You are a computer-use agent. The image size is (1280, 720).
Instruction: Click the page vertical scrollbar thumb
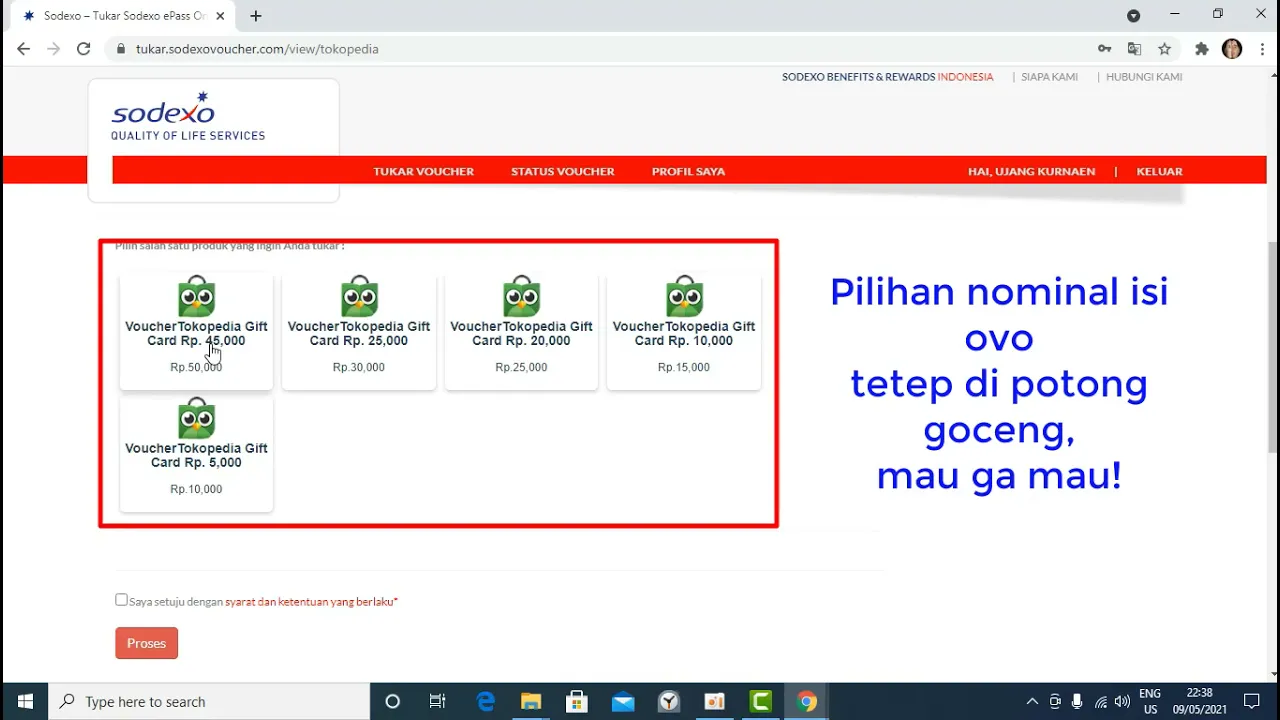point(1272,346)
